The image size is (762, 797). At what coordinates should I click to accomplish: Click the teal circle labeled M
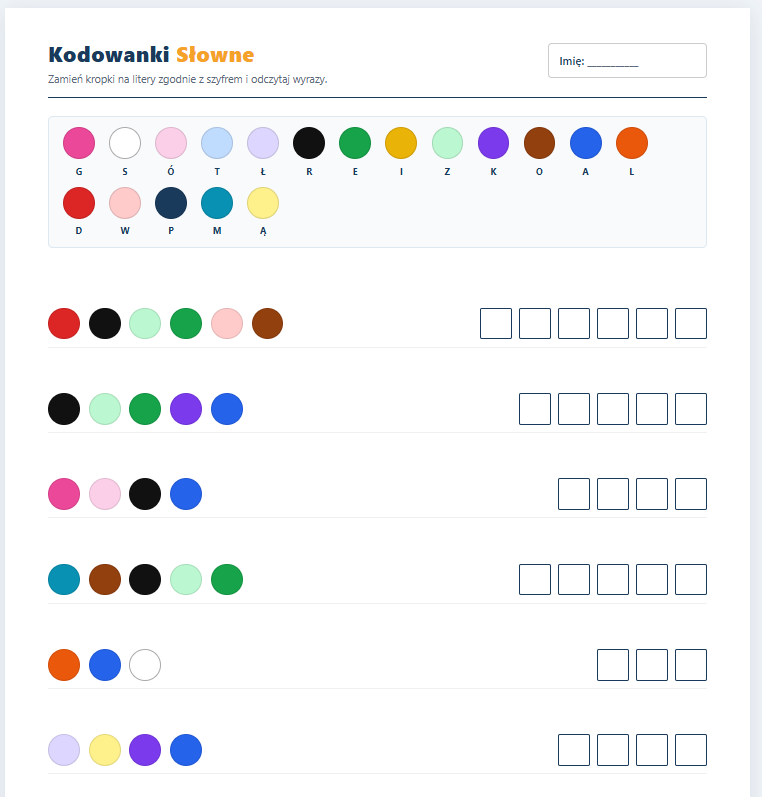[217, 203]
